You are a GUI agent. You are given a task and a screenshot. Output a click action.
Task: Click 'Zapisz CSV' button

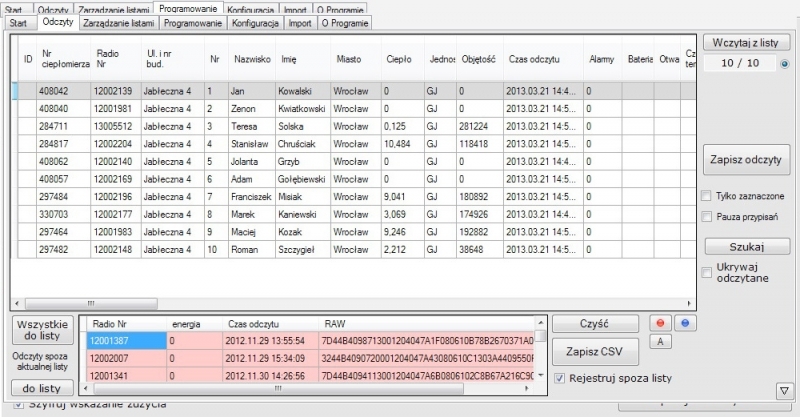[x=596, y=351]
